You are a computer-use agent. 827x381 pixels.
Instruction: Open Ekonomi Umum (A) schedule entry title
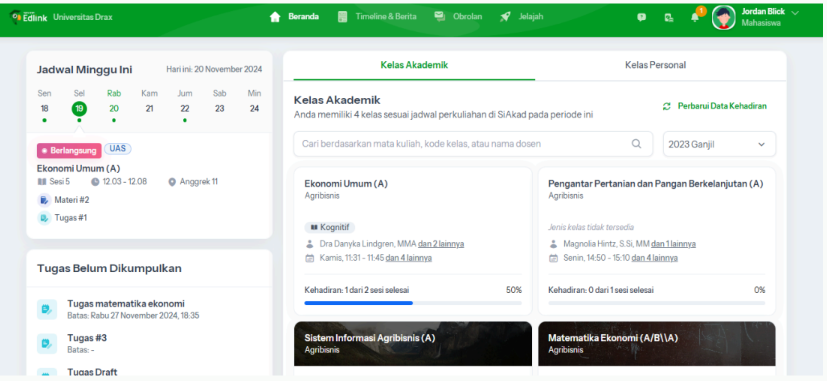pyautogui.click(x=79, y=169)
